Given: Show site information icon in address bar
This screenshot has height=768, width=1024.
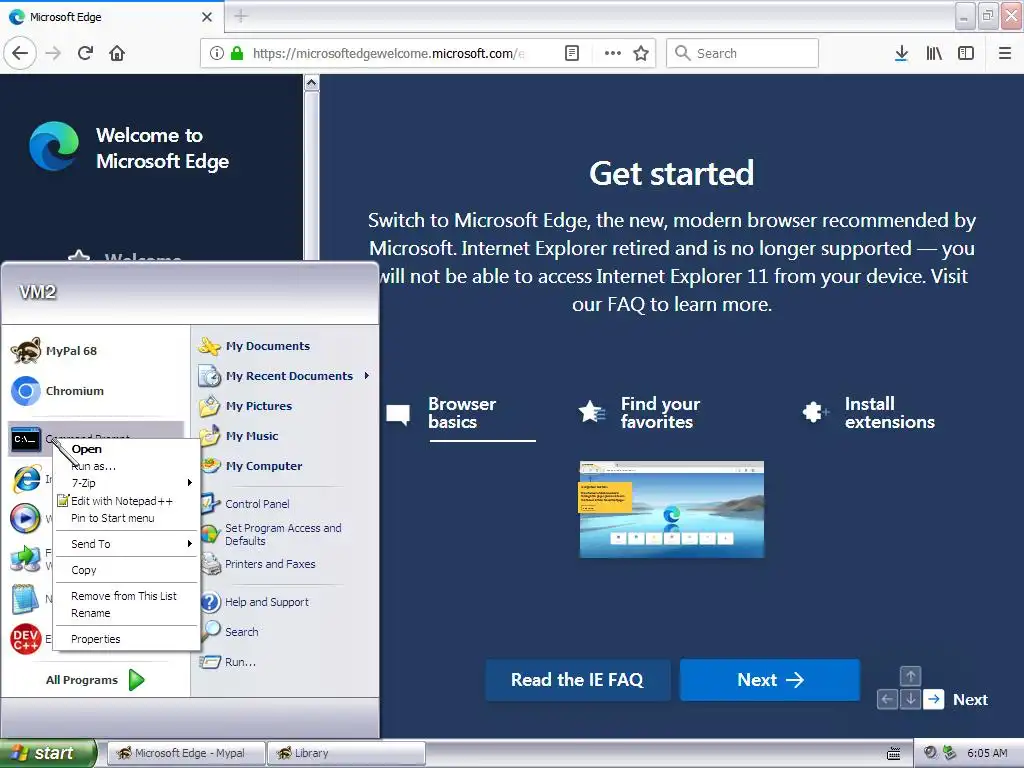Looking at the screenshot, I should pos(217,53).
